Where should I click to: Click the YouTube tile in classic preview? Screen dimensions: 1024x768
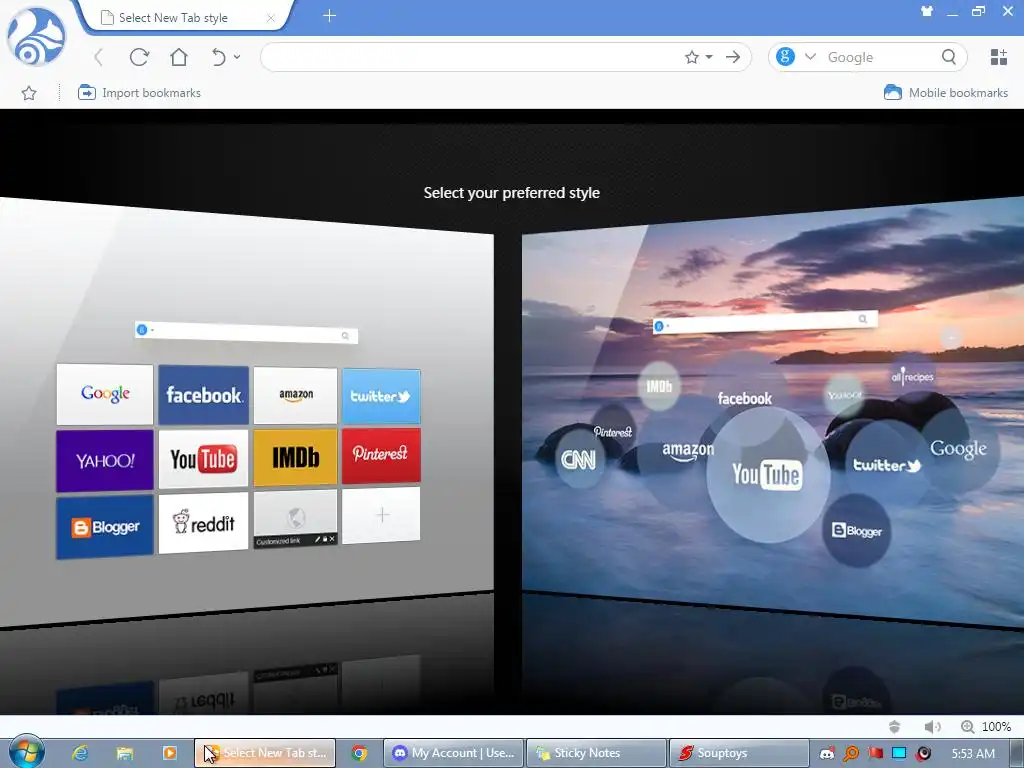point(203,458)
